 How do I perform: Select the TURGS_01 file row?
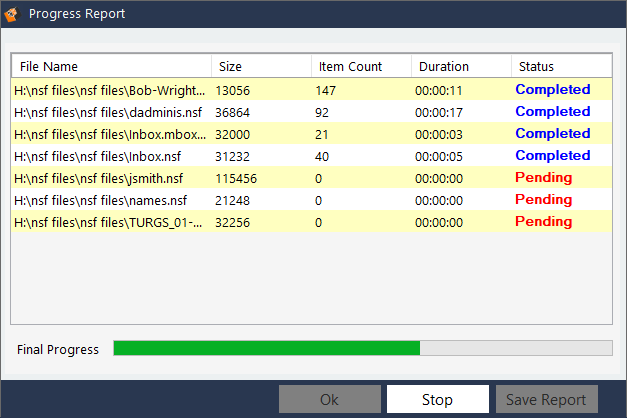pos(110,222)
